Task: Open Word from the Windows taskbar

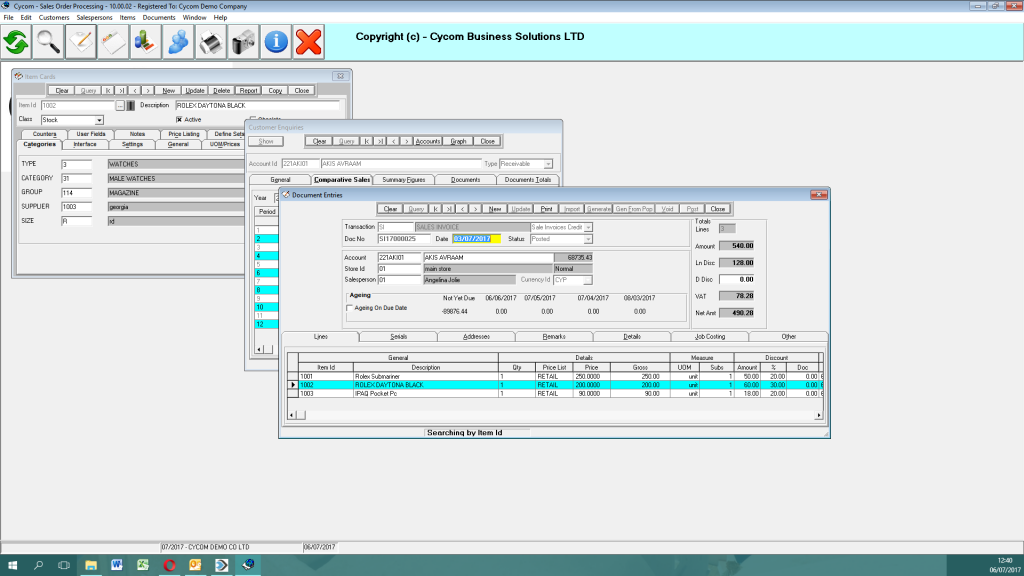Action: click(x=117, y=565)
